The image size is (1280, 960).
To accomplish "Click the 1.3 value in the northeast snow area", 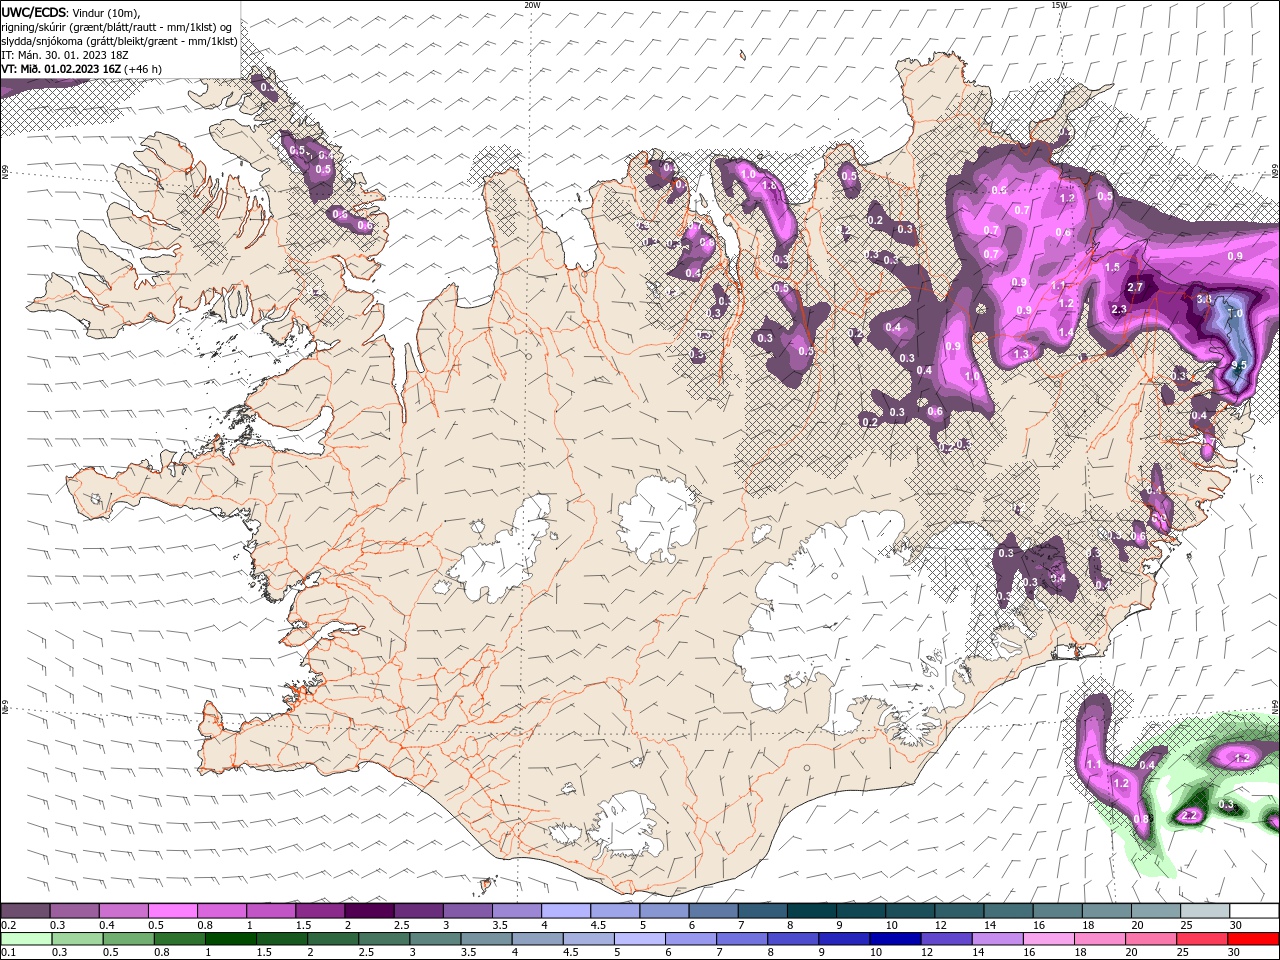I will point(1021,354).
